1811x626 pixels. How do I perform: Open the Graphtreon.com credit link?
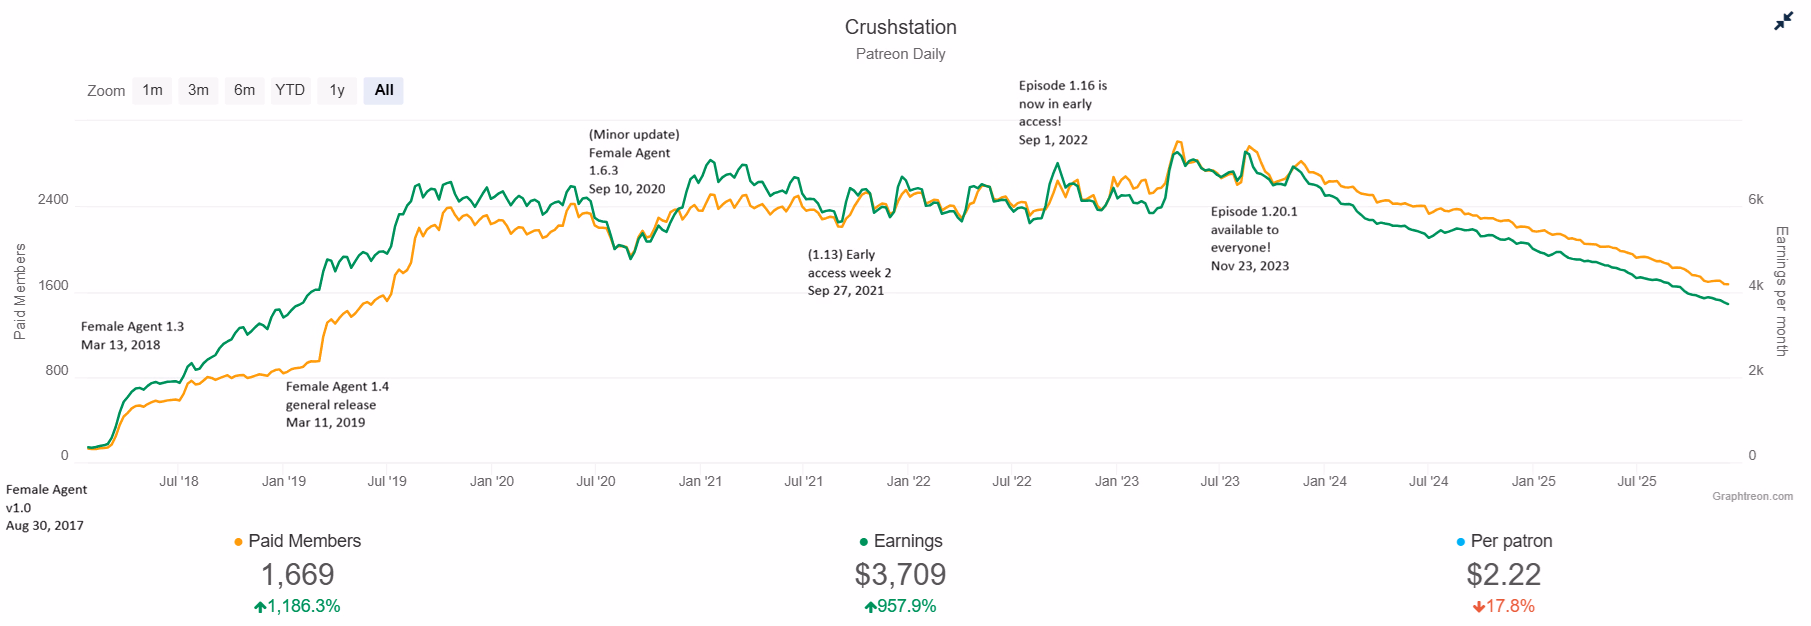point(1752,496)
